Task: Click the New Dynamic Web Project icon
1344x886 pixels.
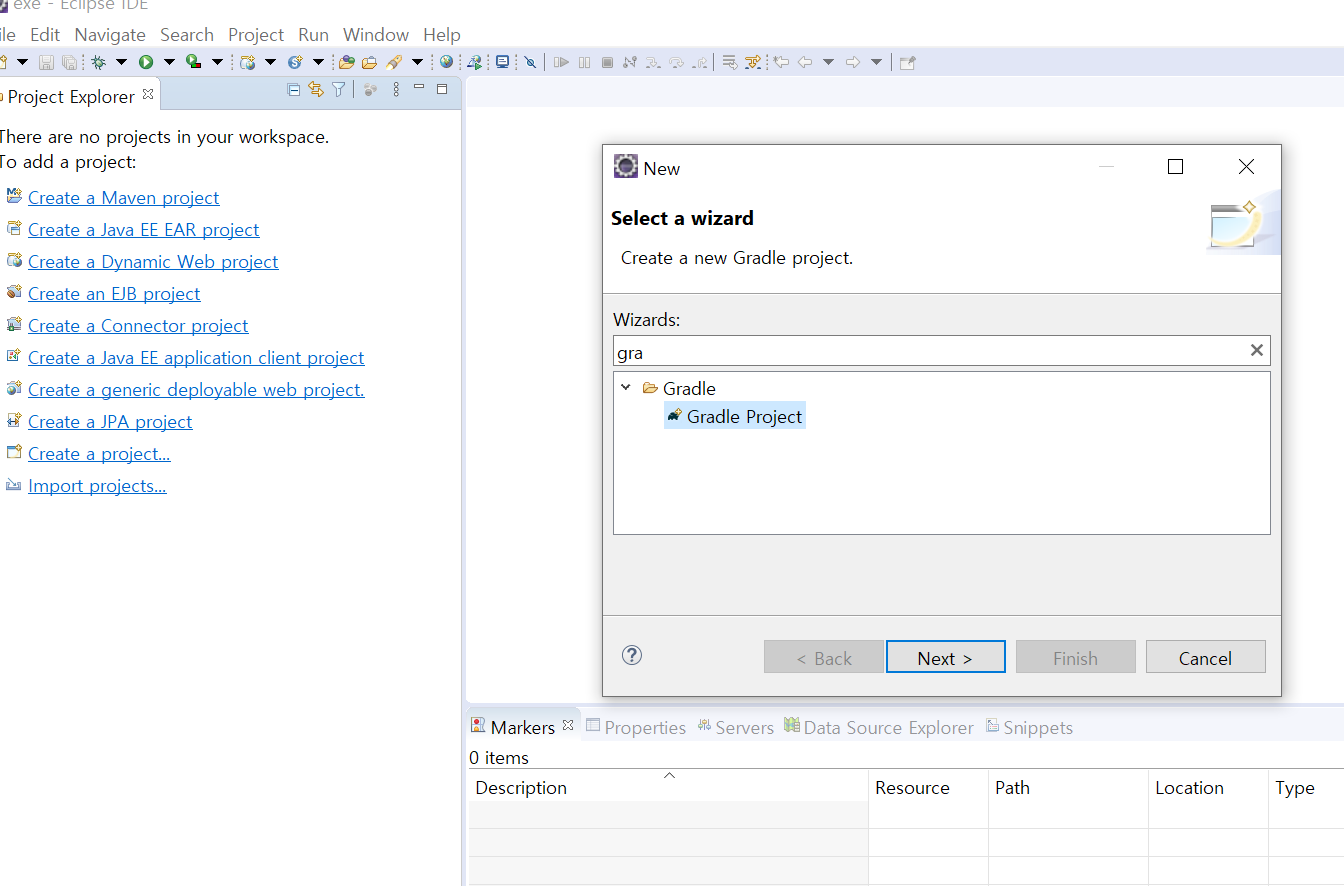Action: coord(247,62)
